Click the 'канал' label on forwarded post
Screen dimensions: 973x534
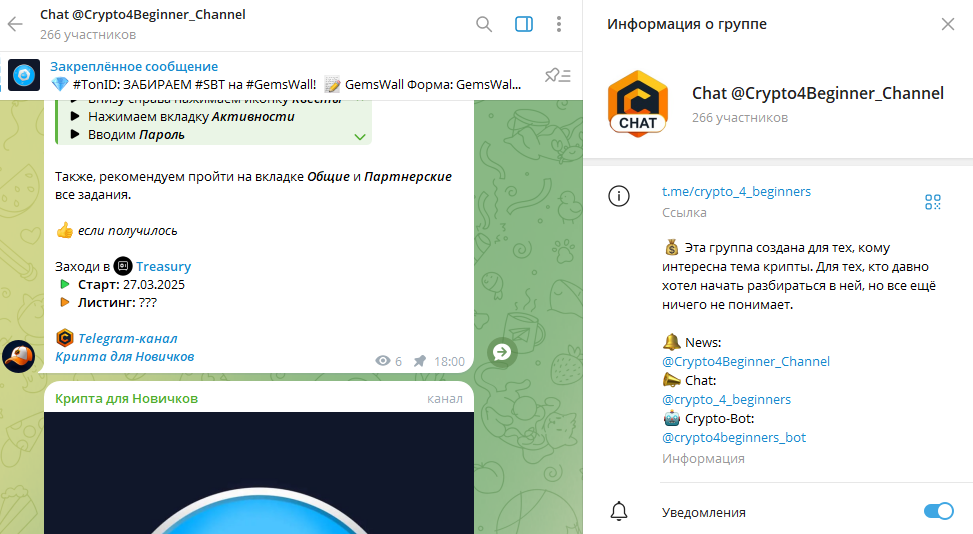(x=445, y=398)
